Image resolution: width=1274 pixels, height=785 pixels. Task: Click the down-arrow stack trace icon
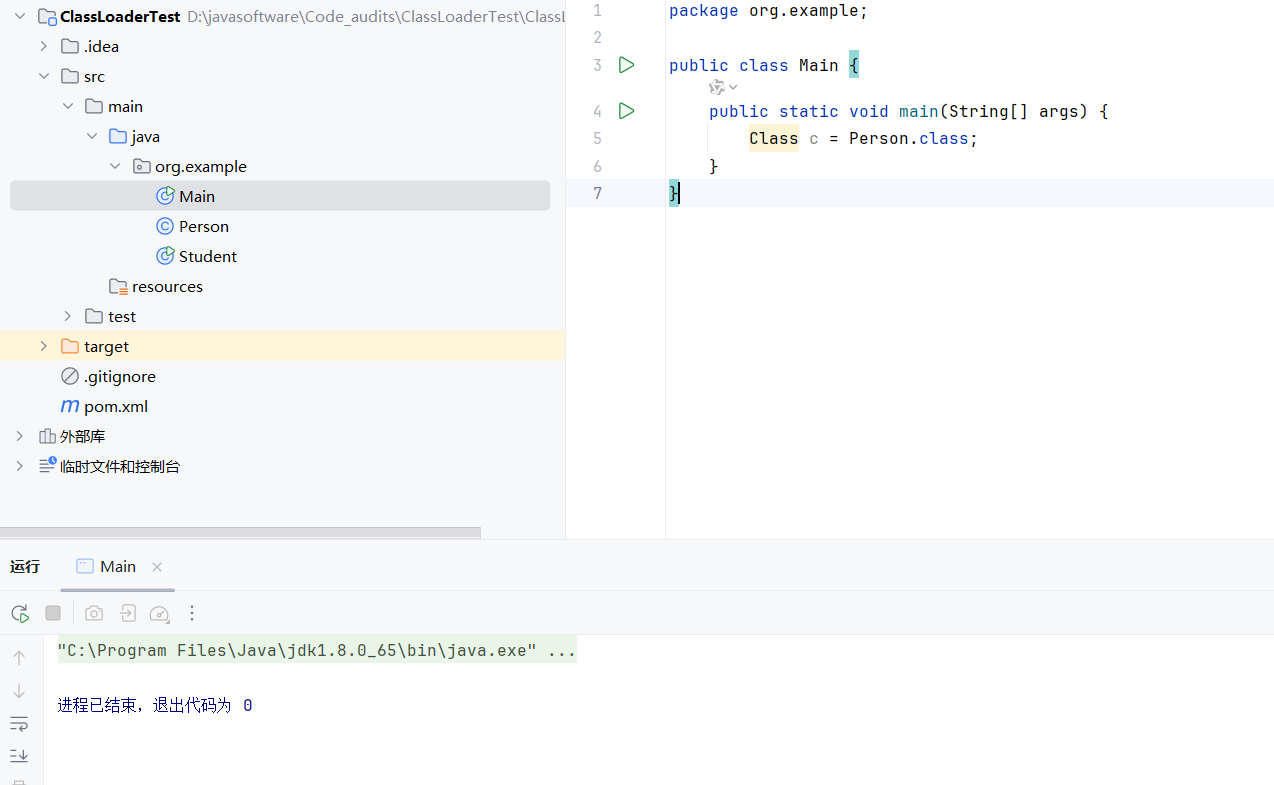pyautogui.click(x=19, y=691)
